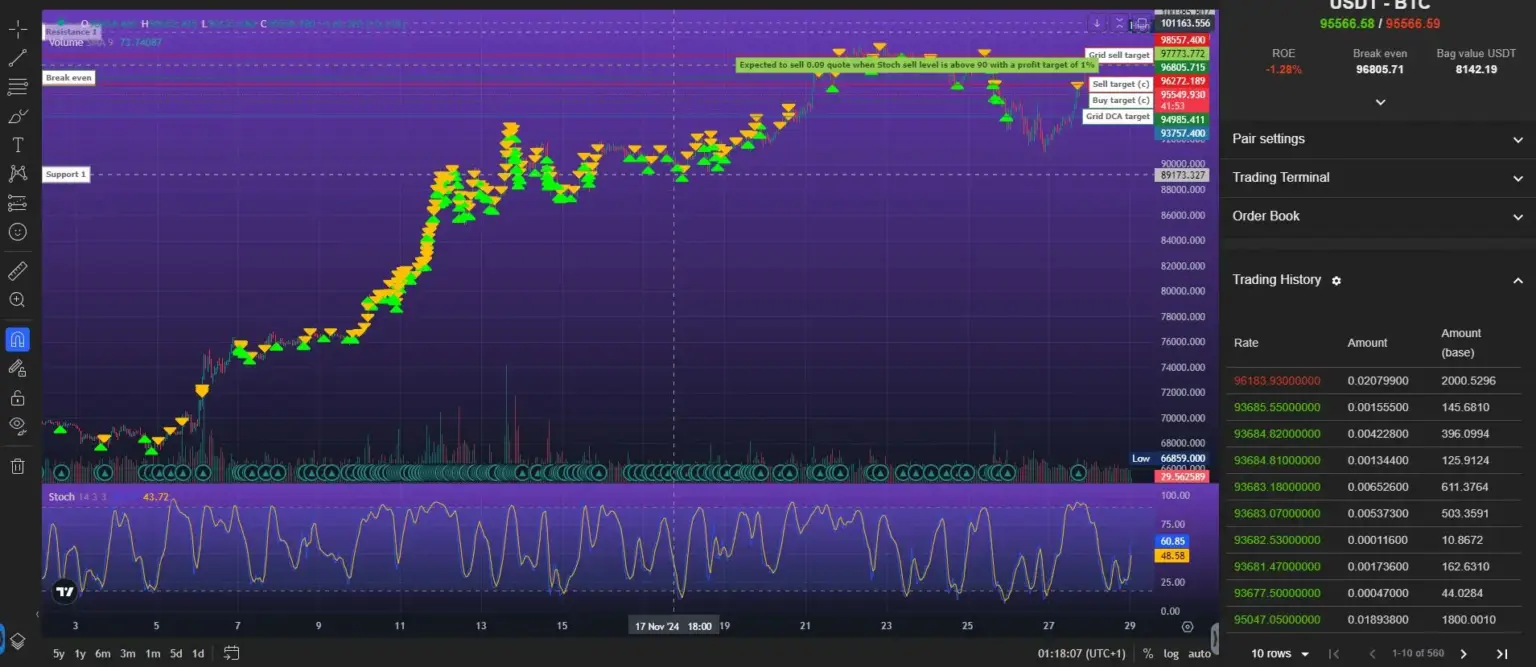Click the auto scale button

click(1199, 652)
